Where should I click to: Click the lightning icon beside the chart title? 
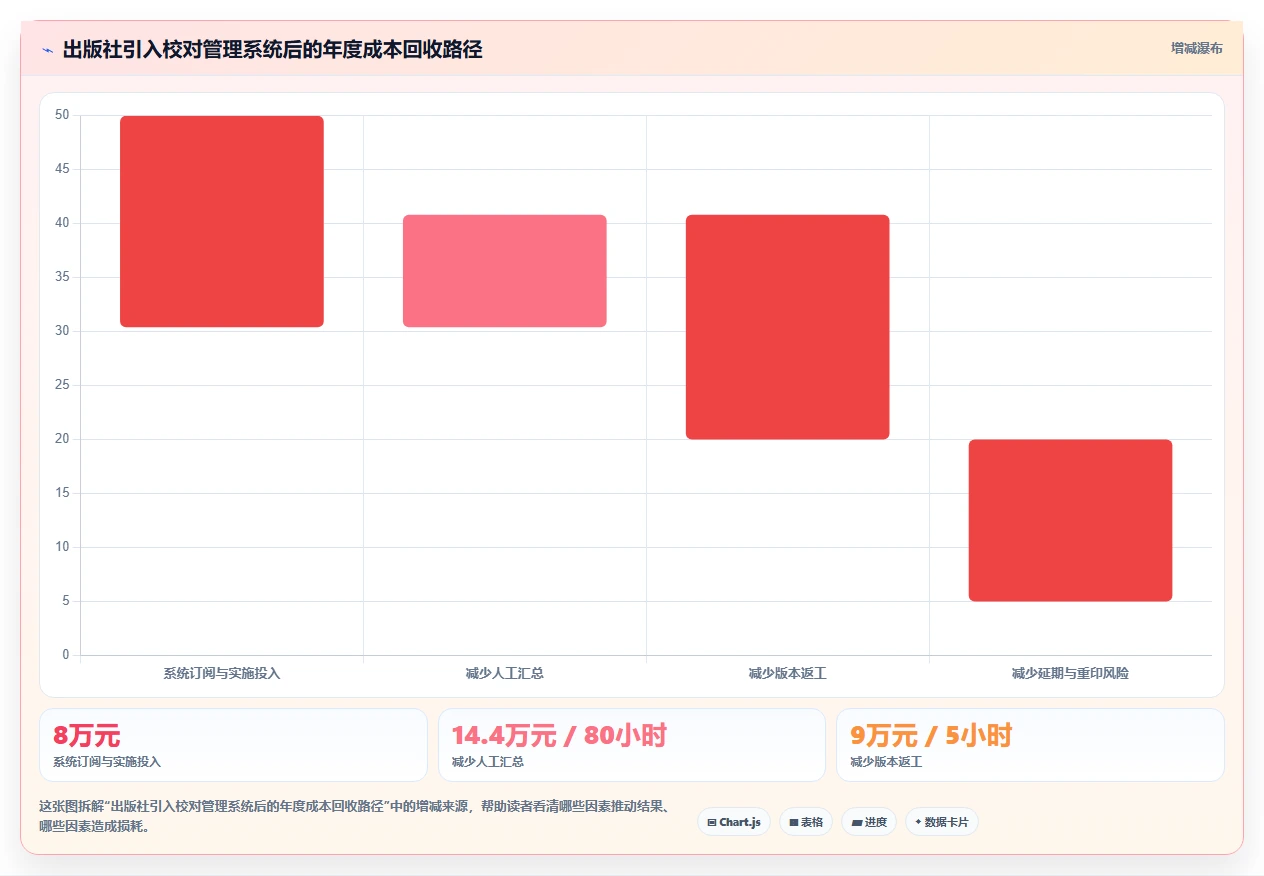click(x=47, y=50)
